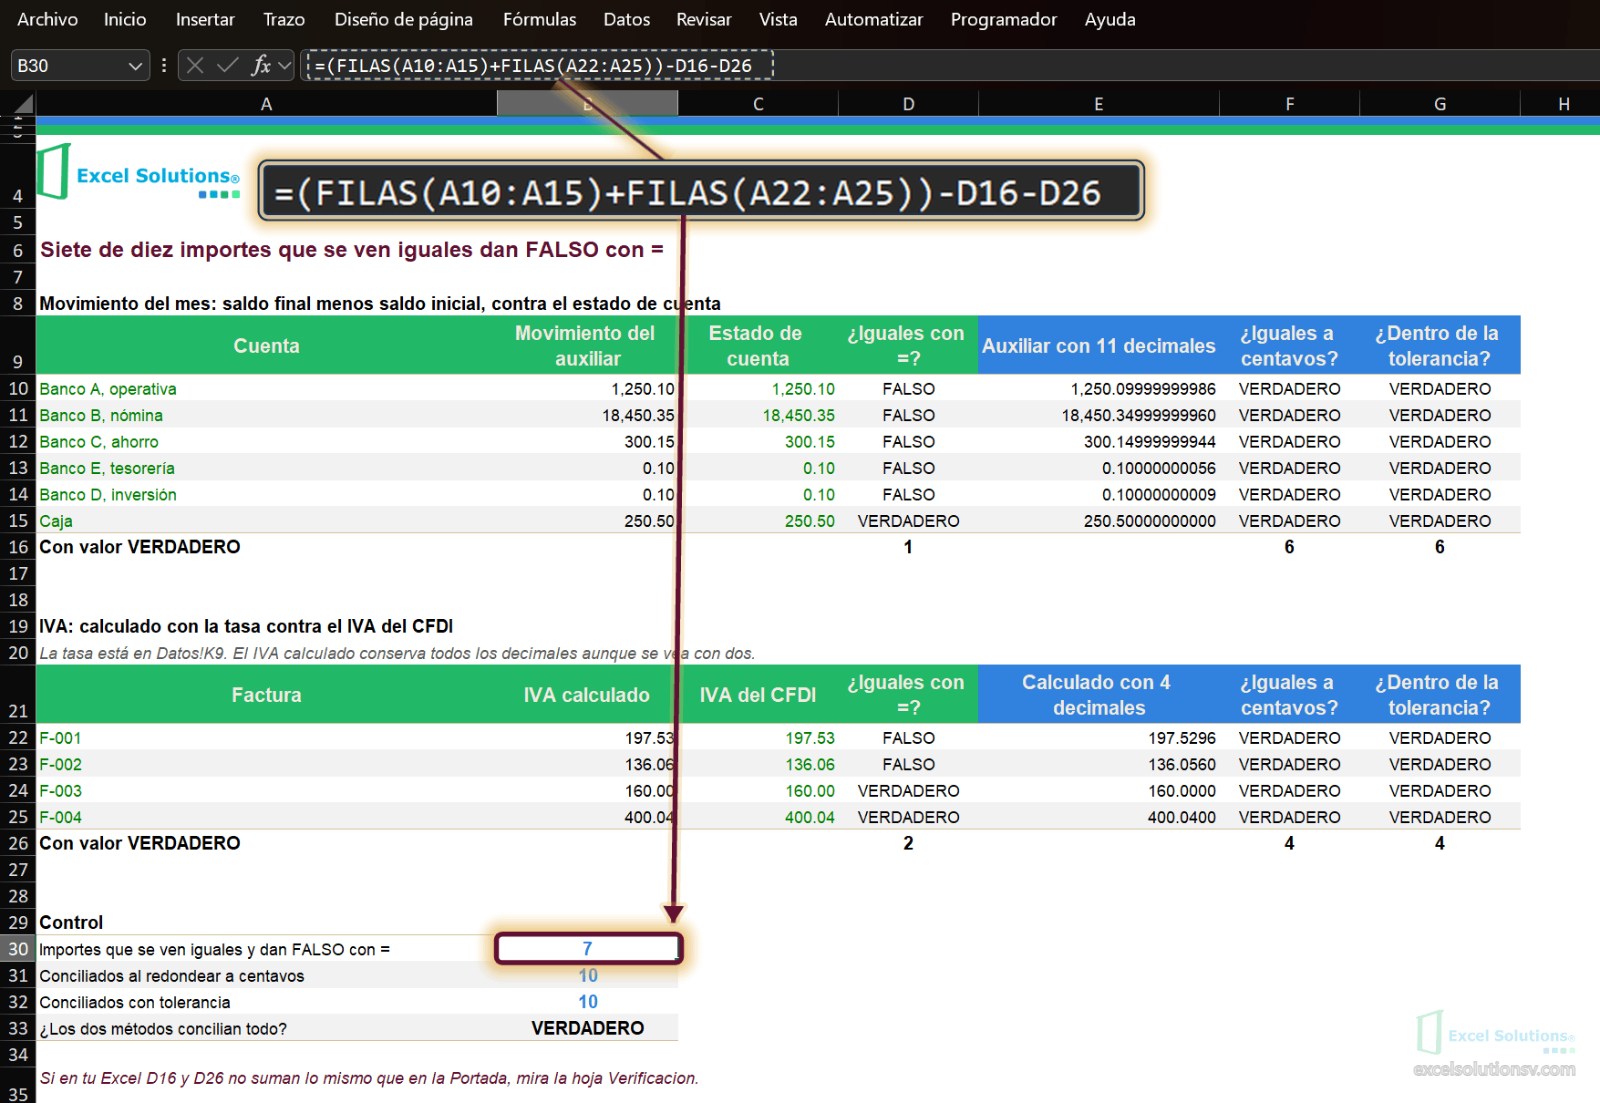Click the Excel Solutions logo image
Image resolution: width=1600 pixels, height=1103 pixels.
click(x=140, y=173)
